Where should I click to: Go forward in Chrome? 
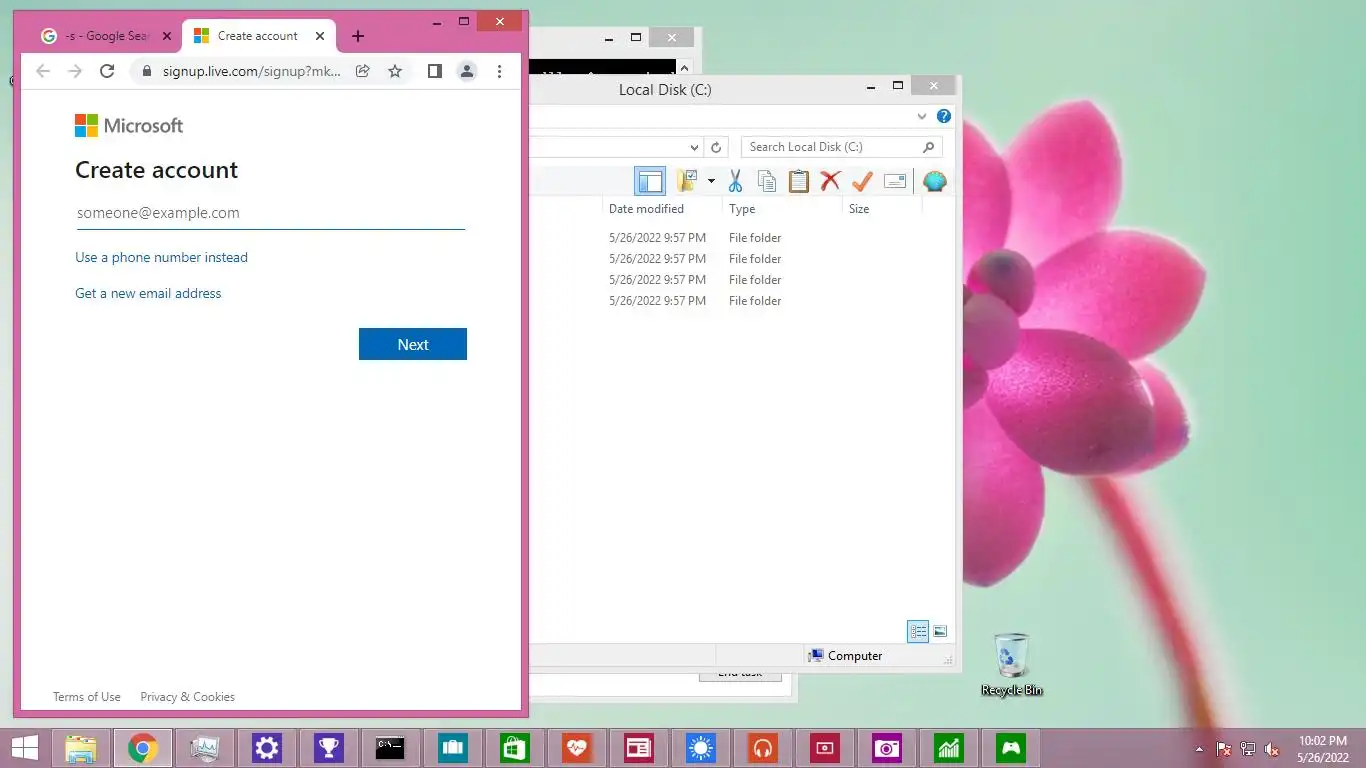click(x=75, y=71)
